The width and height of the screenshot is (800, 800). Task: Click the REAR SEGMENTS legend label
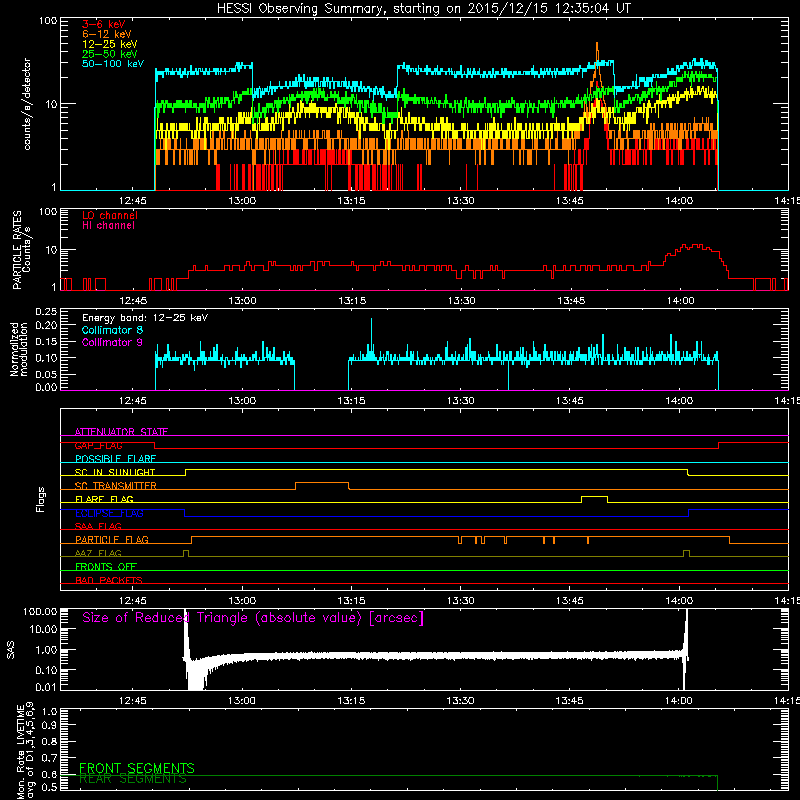click(x=133, y=779)
